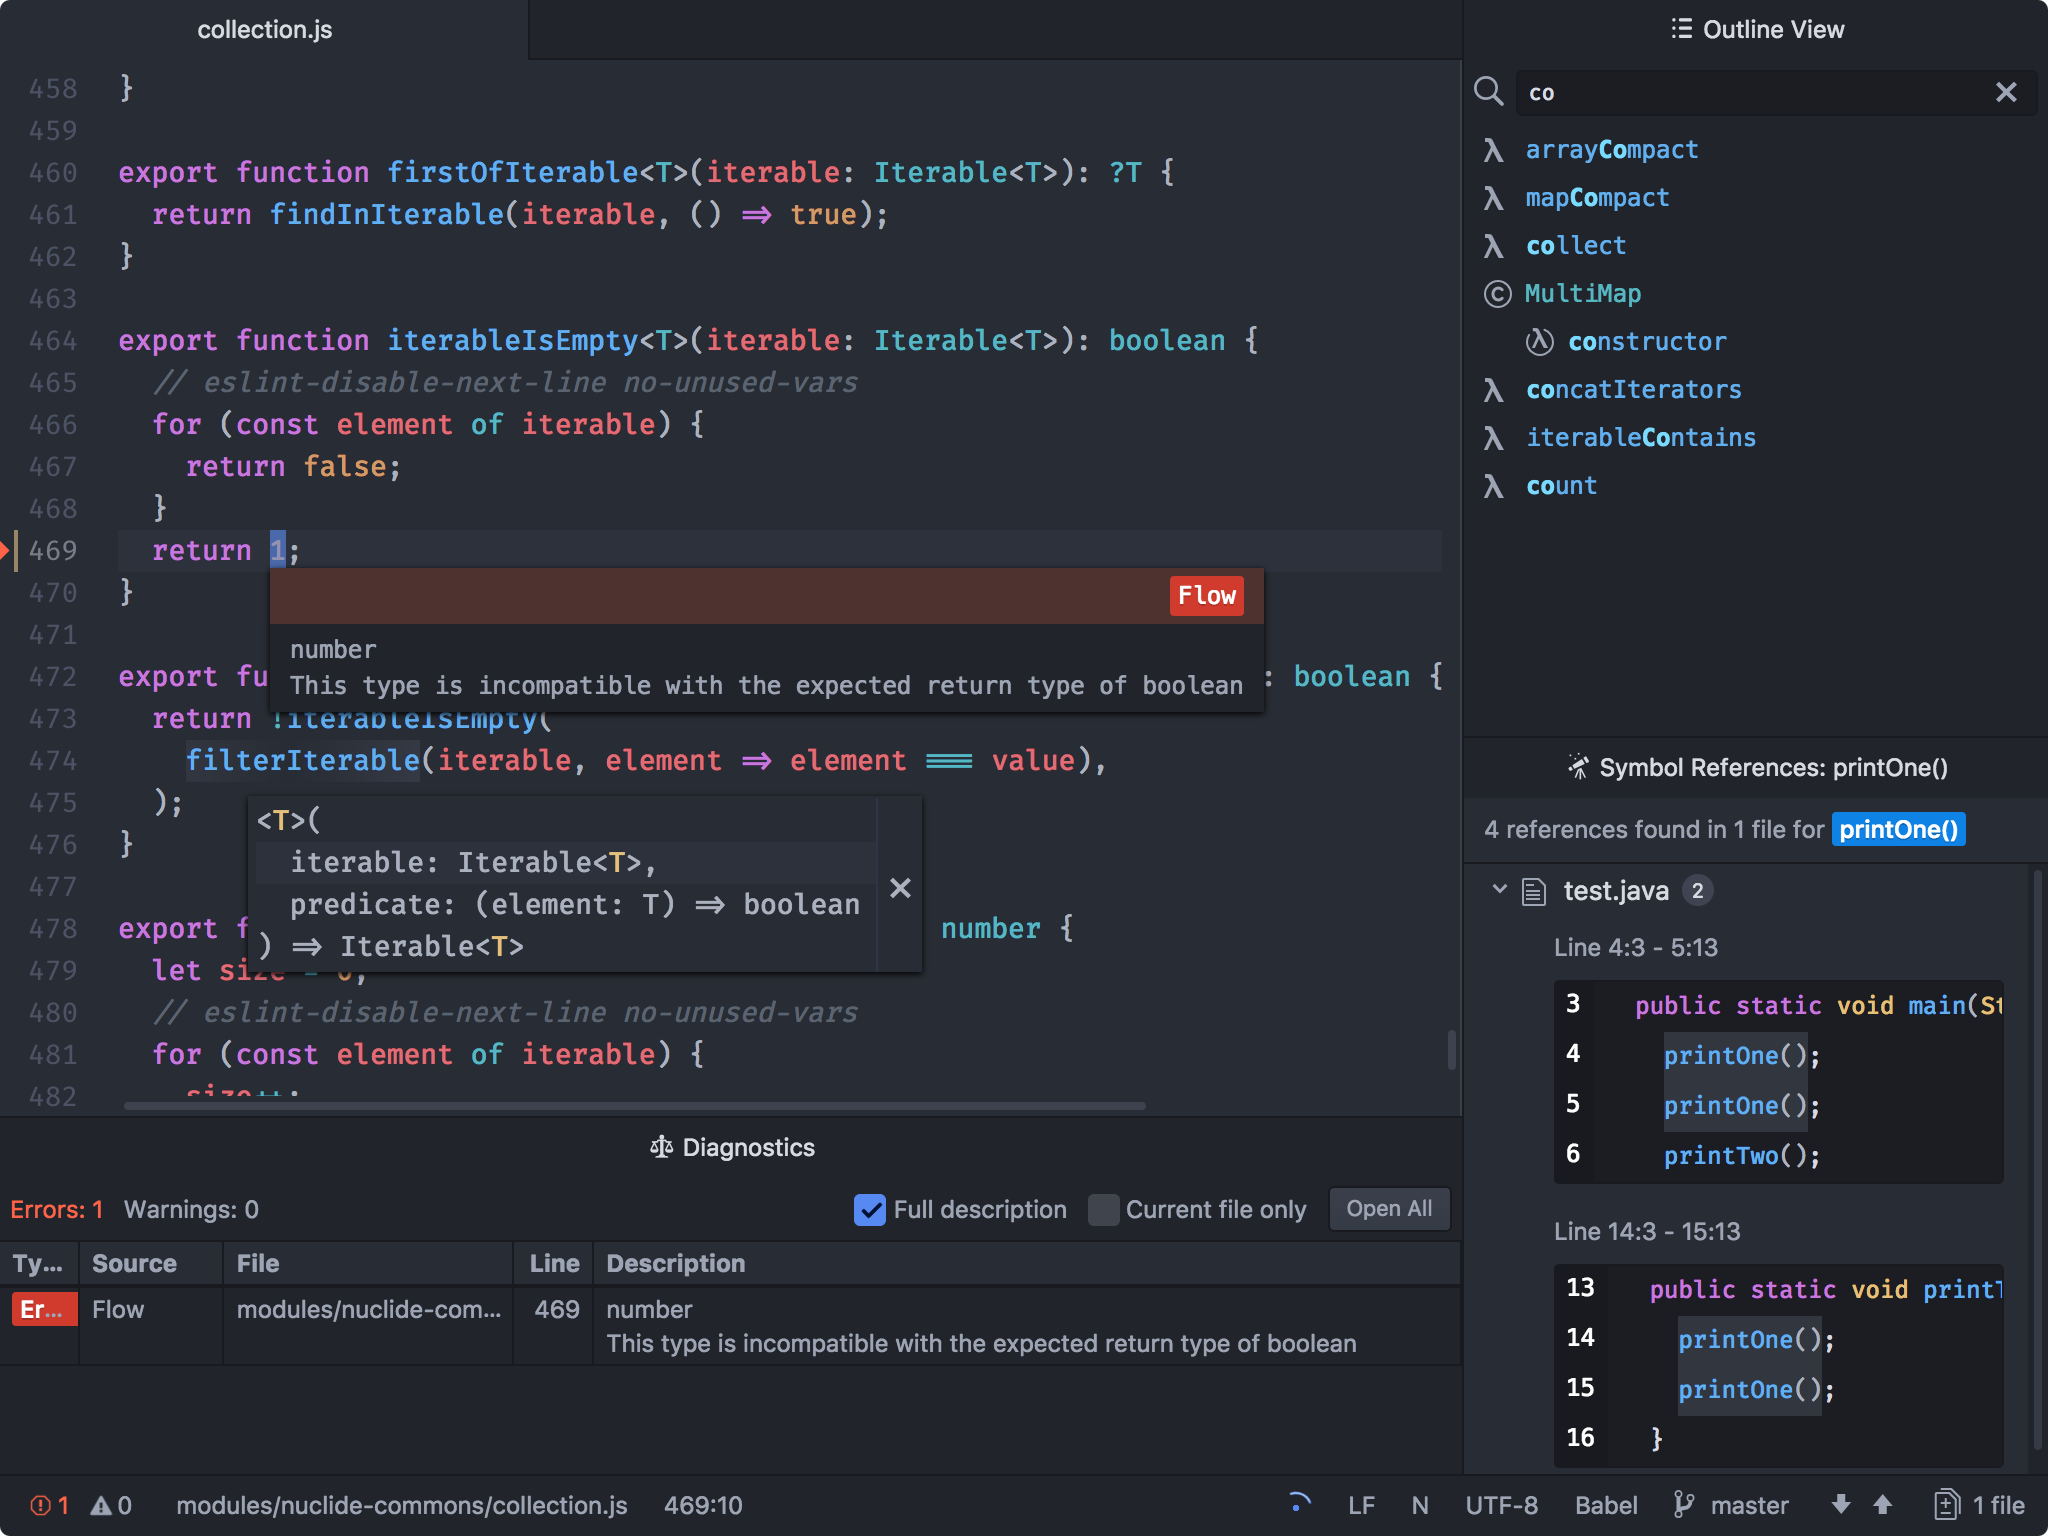
Task: Click the search icon in Outline View
Action: point(1490,90)
